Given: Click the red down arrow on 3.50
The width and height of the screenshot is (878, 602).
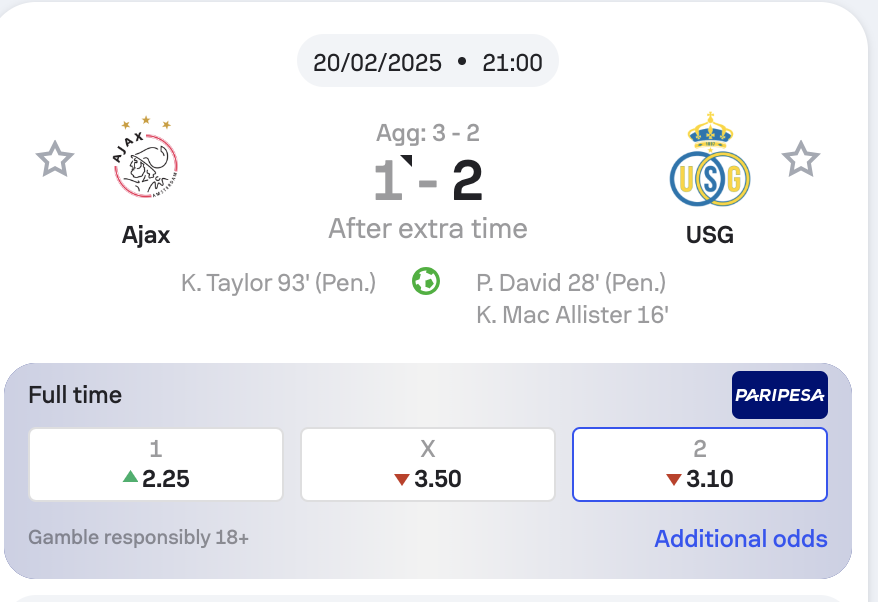Looking at the screenshot, I should point(402,479).
